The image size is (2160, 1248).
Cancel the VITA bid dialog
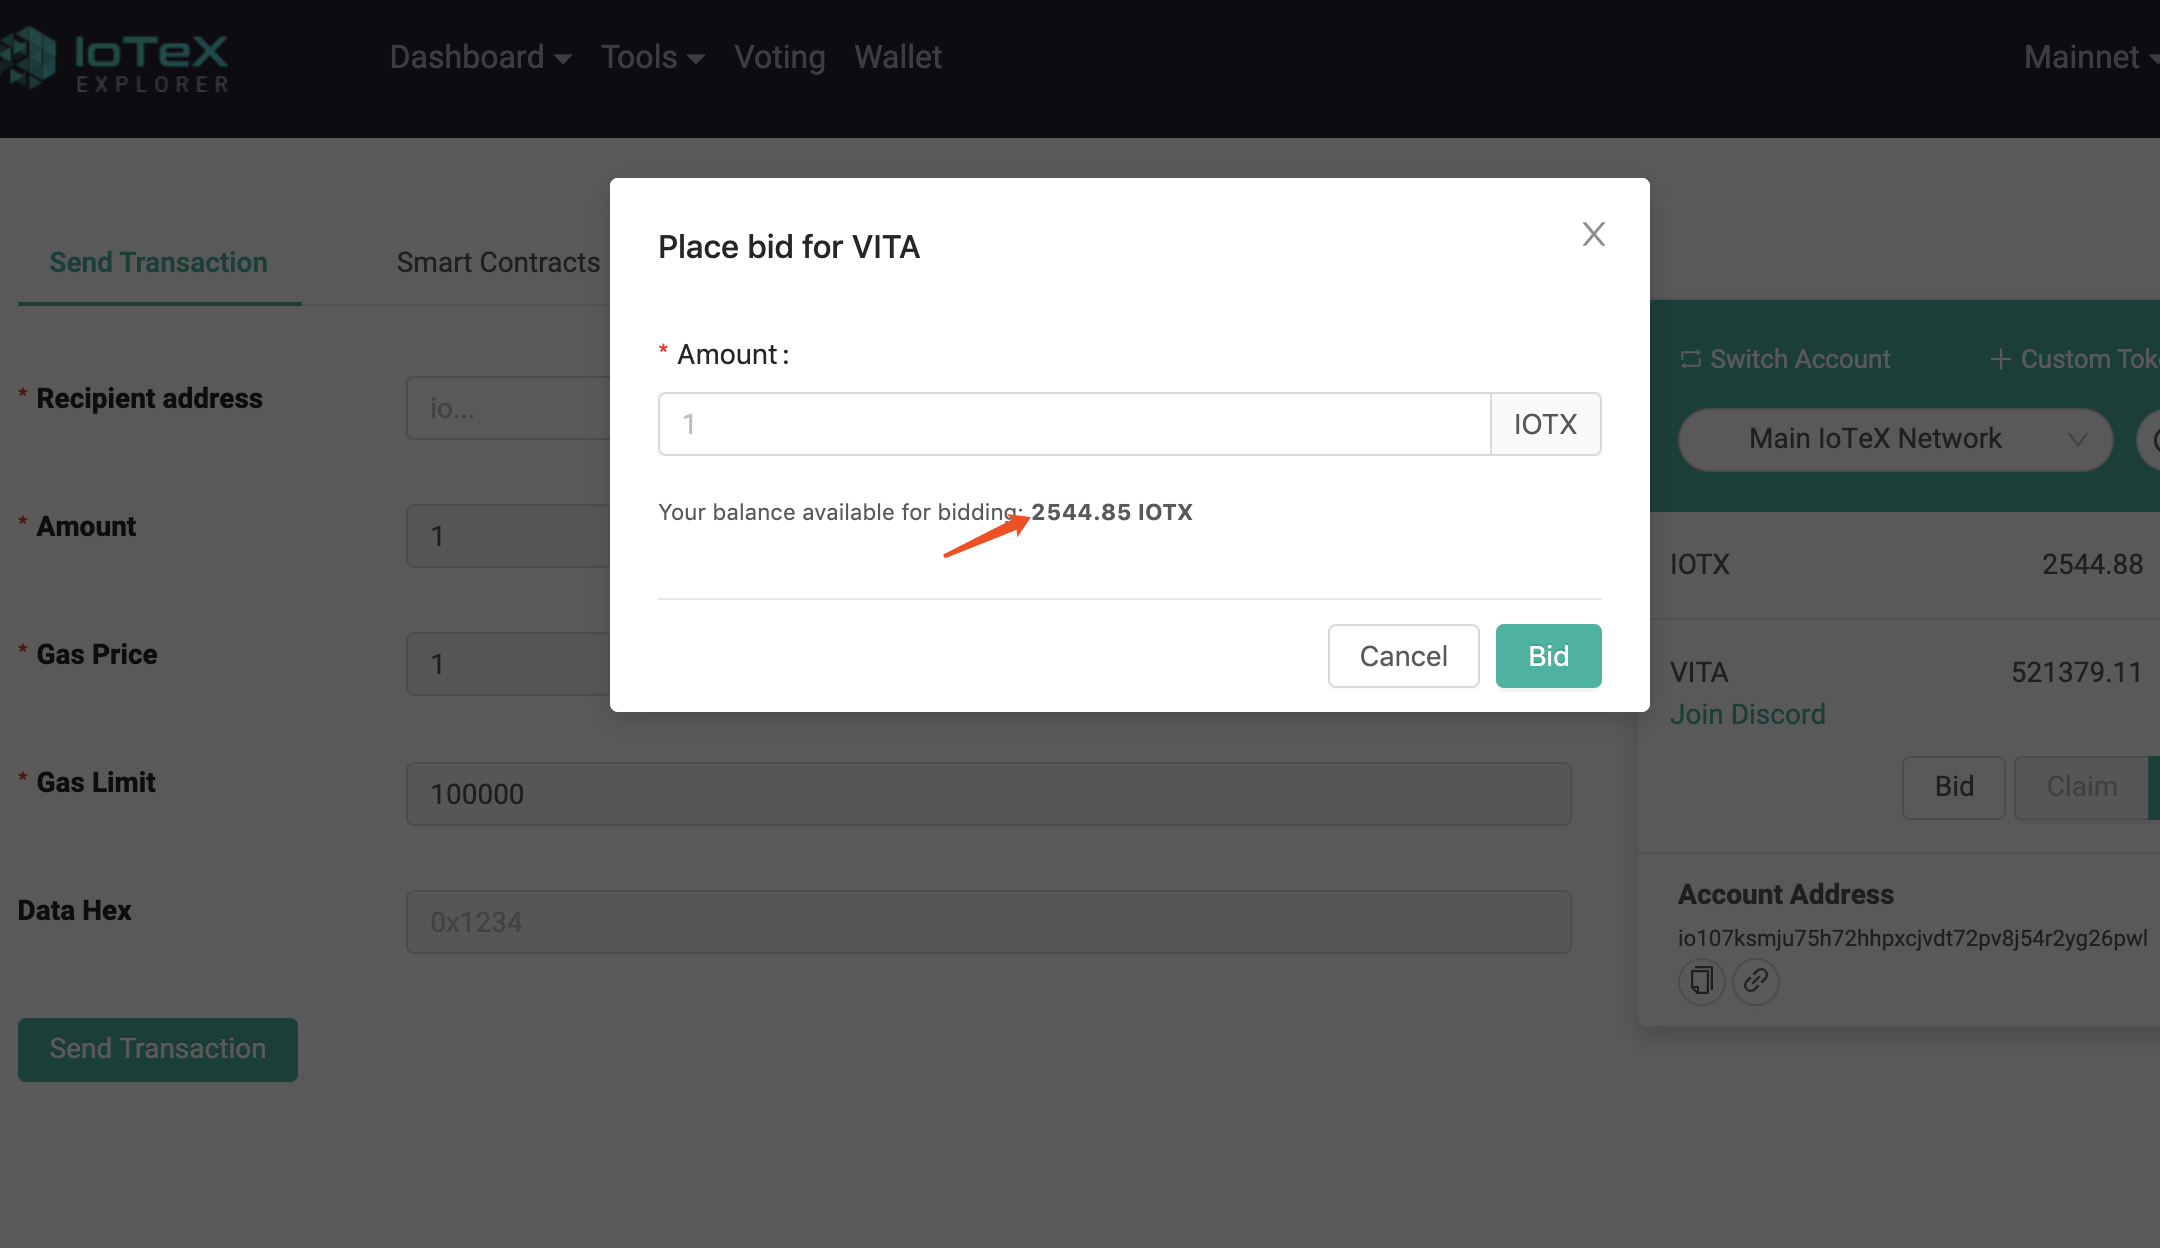1403,655
